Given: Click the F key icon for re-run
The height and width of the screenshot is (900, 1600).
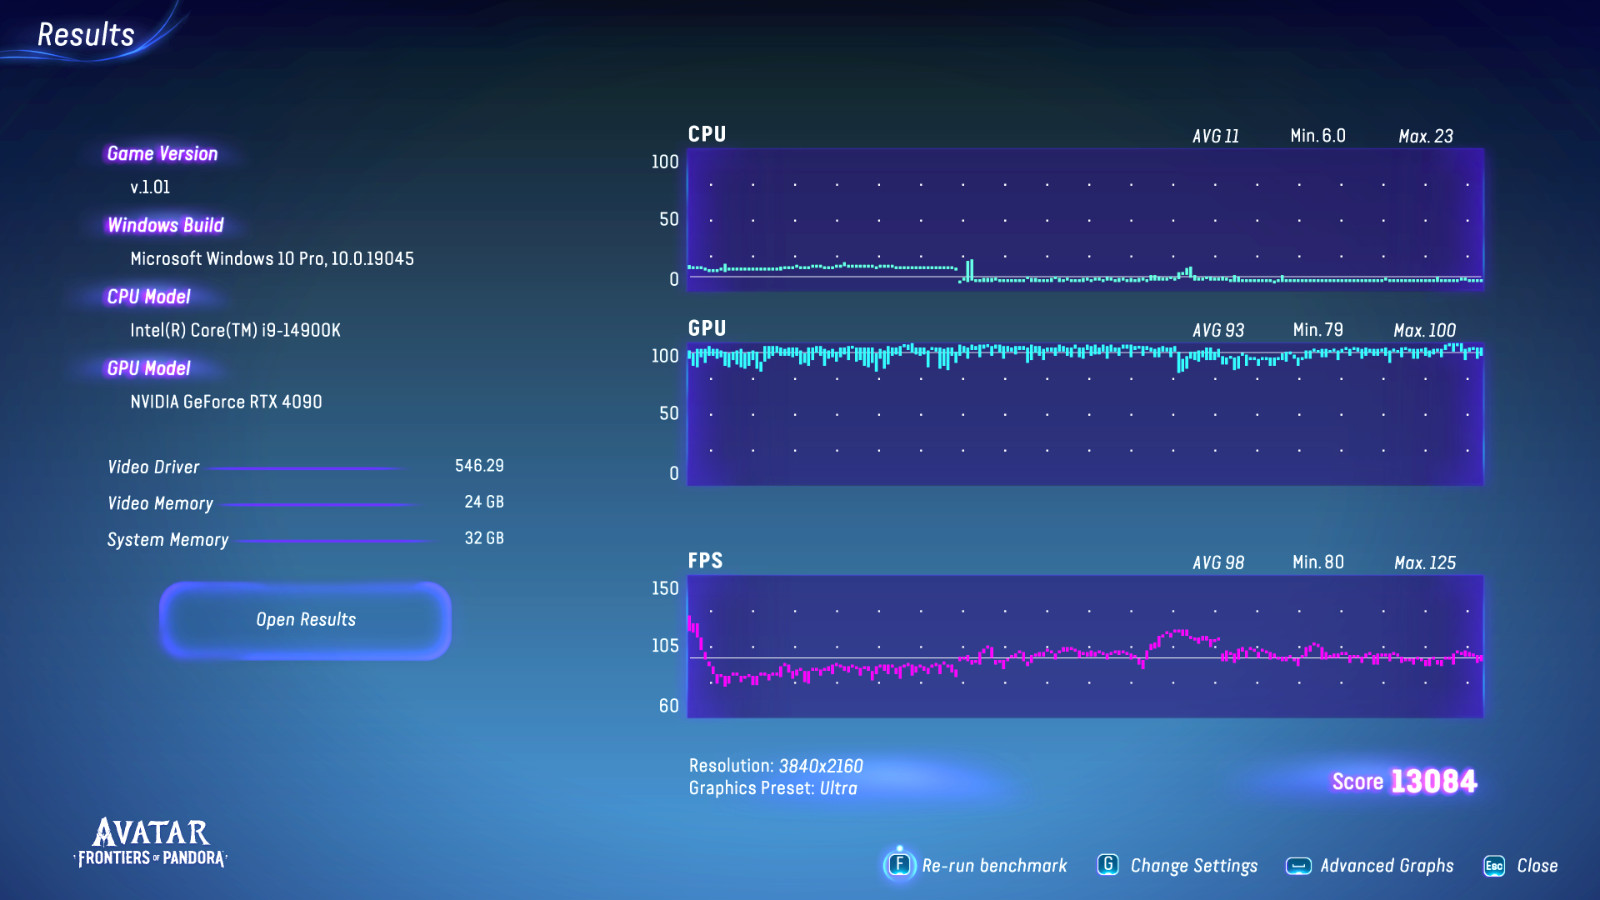Looking at the screenshot, I should tap(899, 864).
